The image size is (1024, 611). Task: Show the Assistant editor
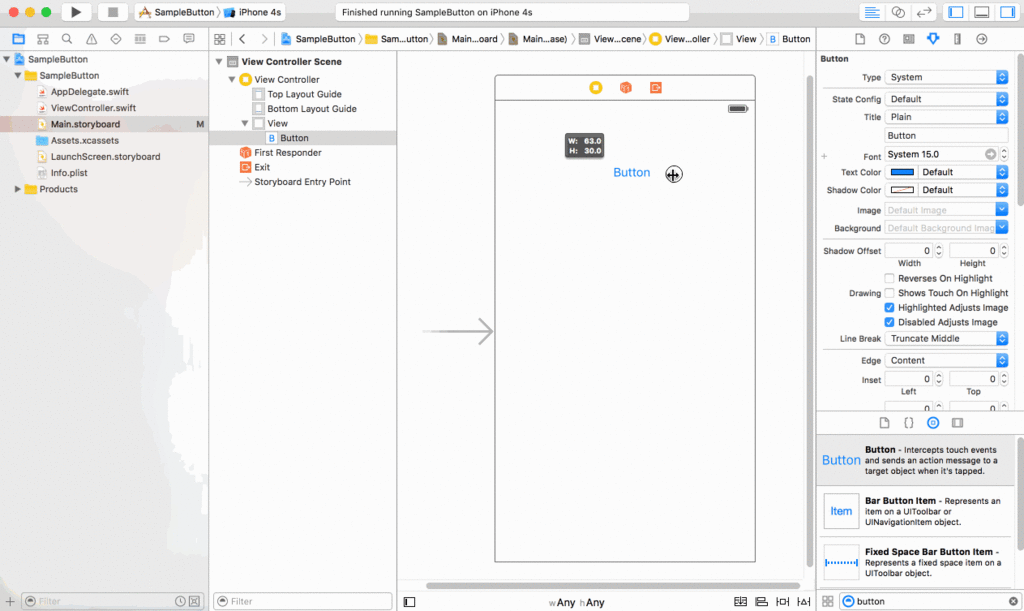898,12
